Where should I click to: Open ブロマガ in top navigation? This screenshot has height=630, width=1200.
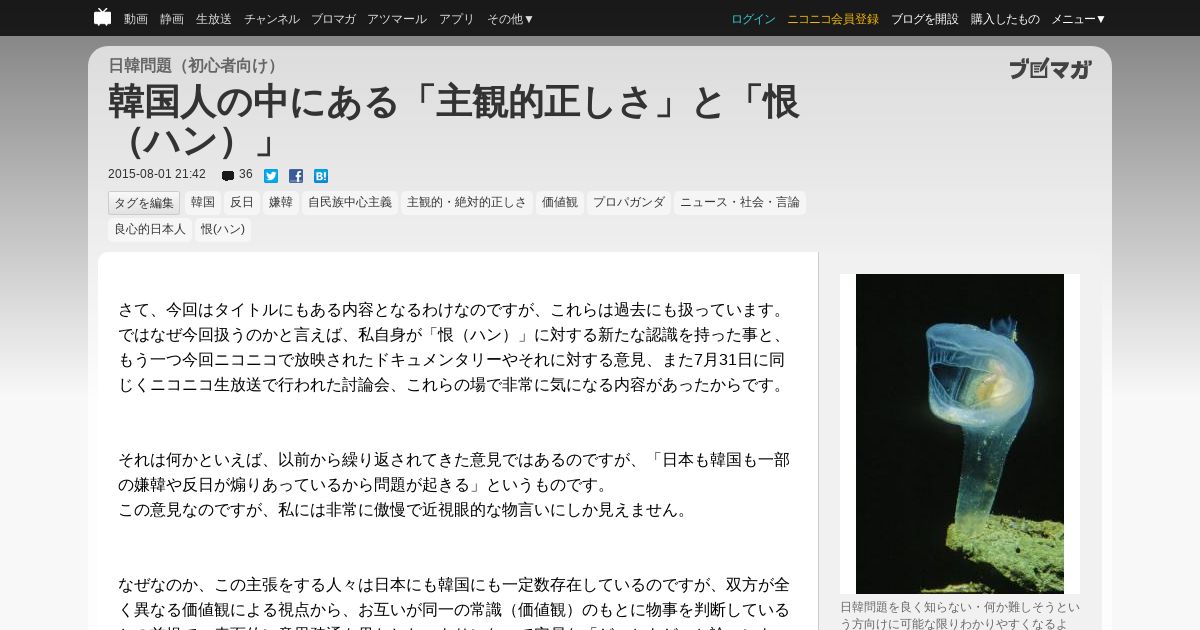point(333,19)
